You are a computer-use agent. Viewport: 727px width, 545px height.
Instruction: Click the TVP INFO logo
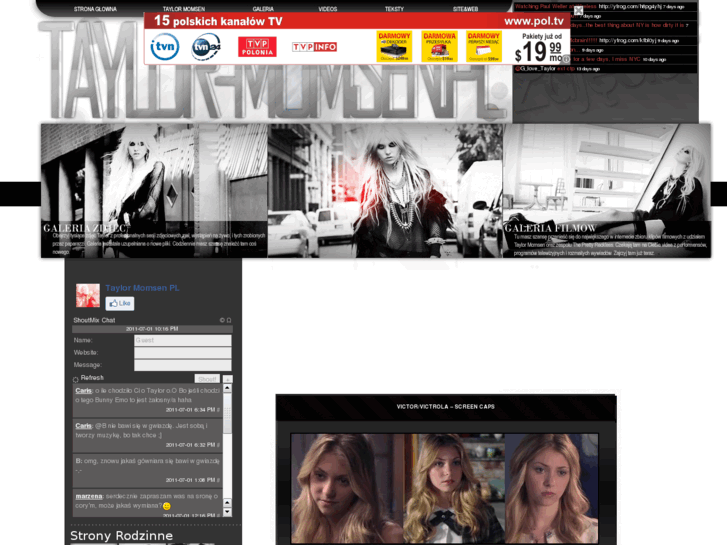(x=314, y=47)
